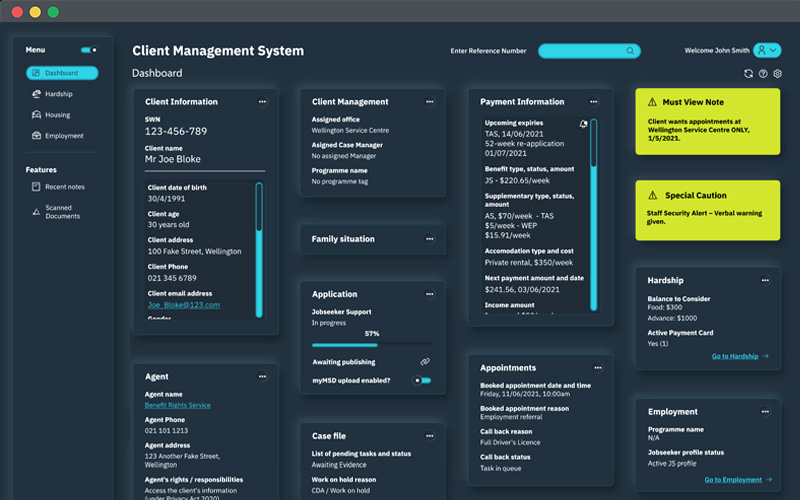The height and width of the screenshot is (500, 800).
Task: Click warning icon on Must View Note
Action: pos(652,102)
